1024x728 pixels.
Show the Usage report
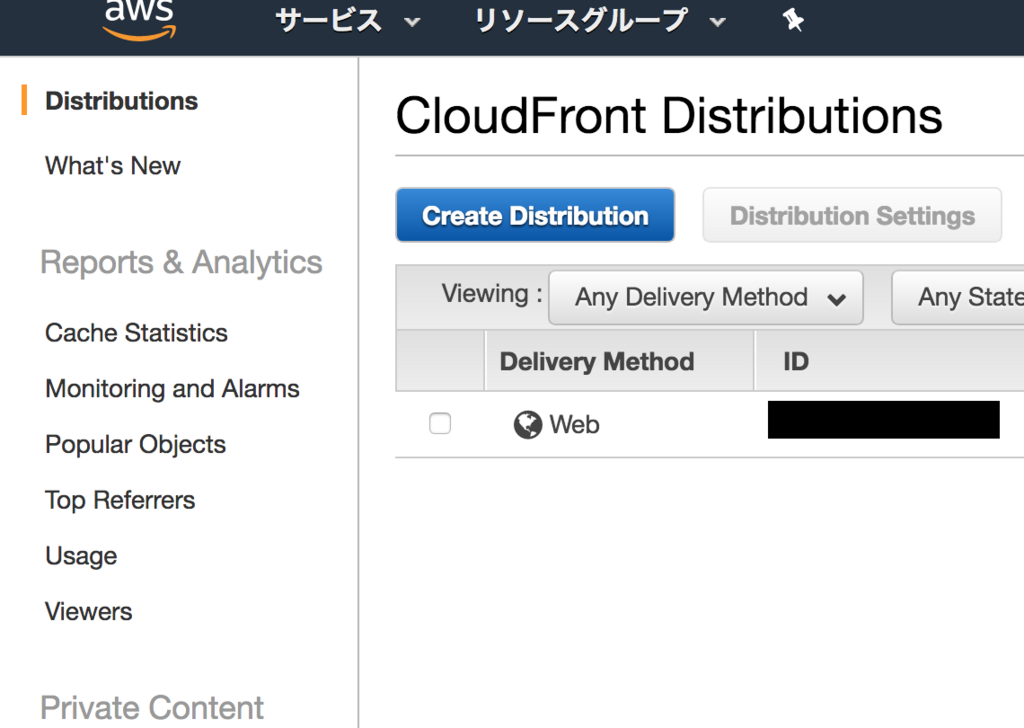point(81,556)
